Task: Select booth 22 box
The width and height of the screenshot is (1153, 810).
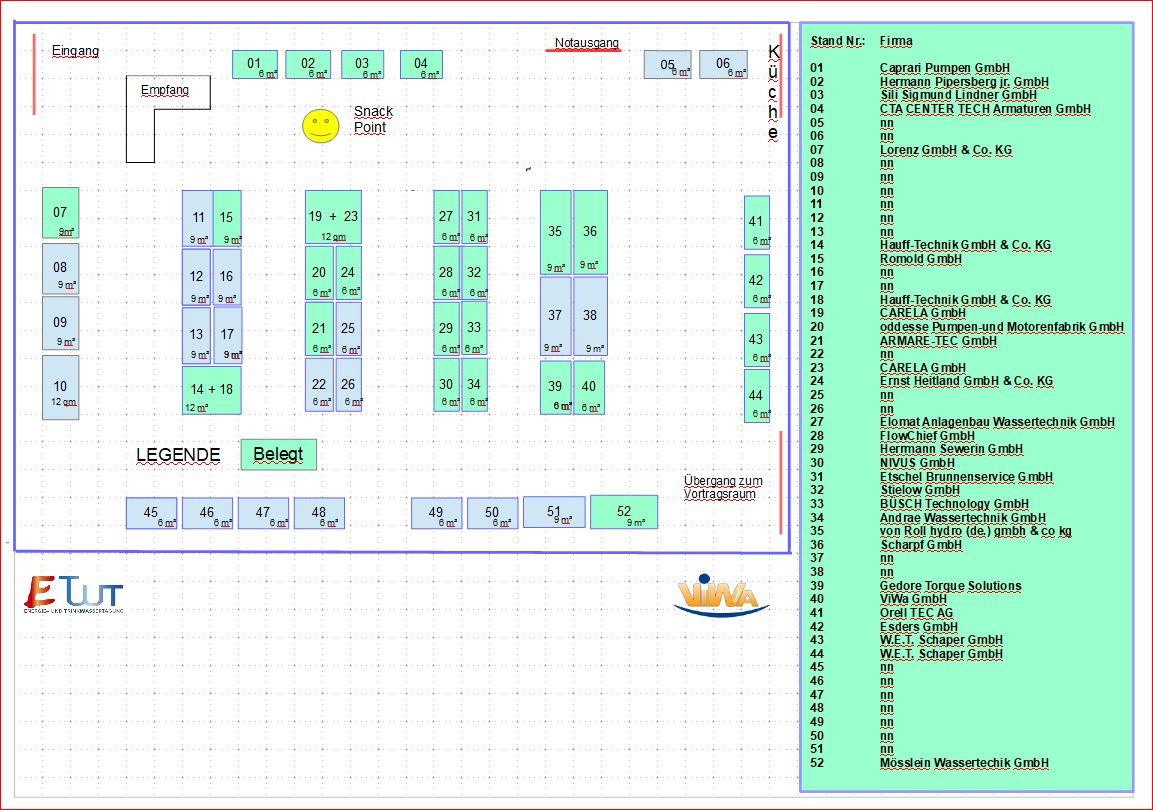Action: pyautogui.click(x=319, y=384)
